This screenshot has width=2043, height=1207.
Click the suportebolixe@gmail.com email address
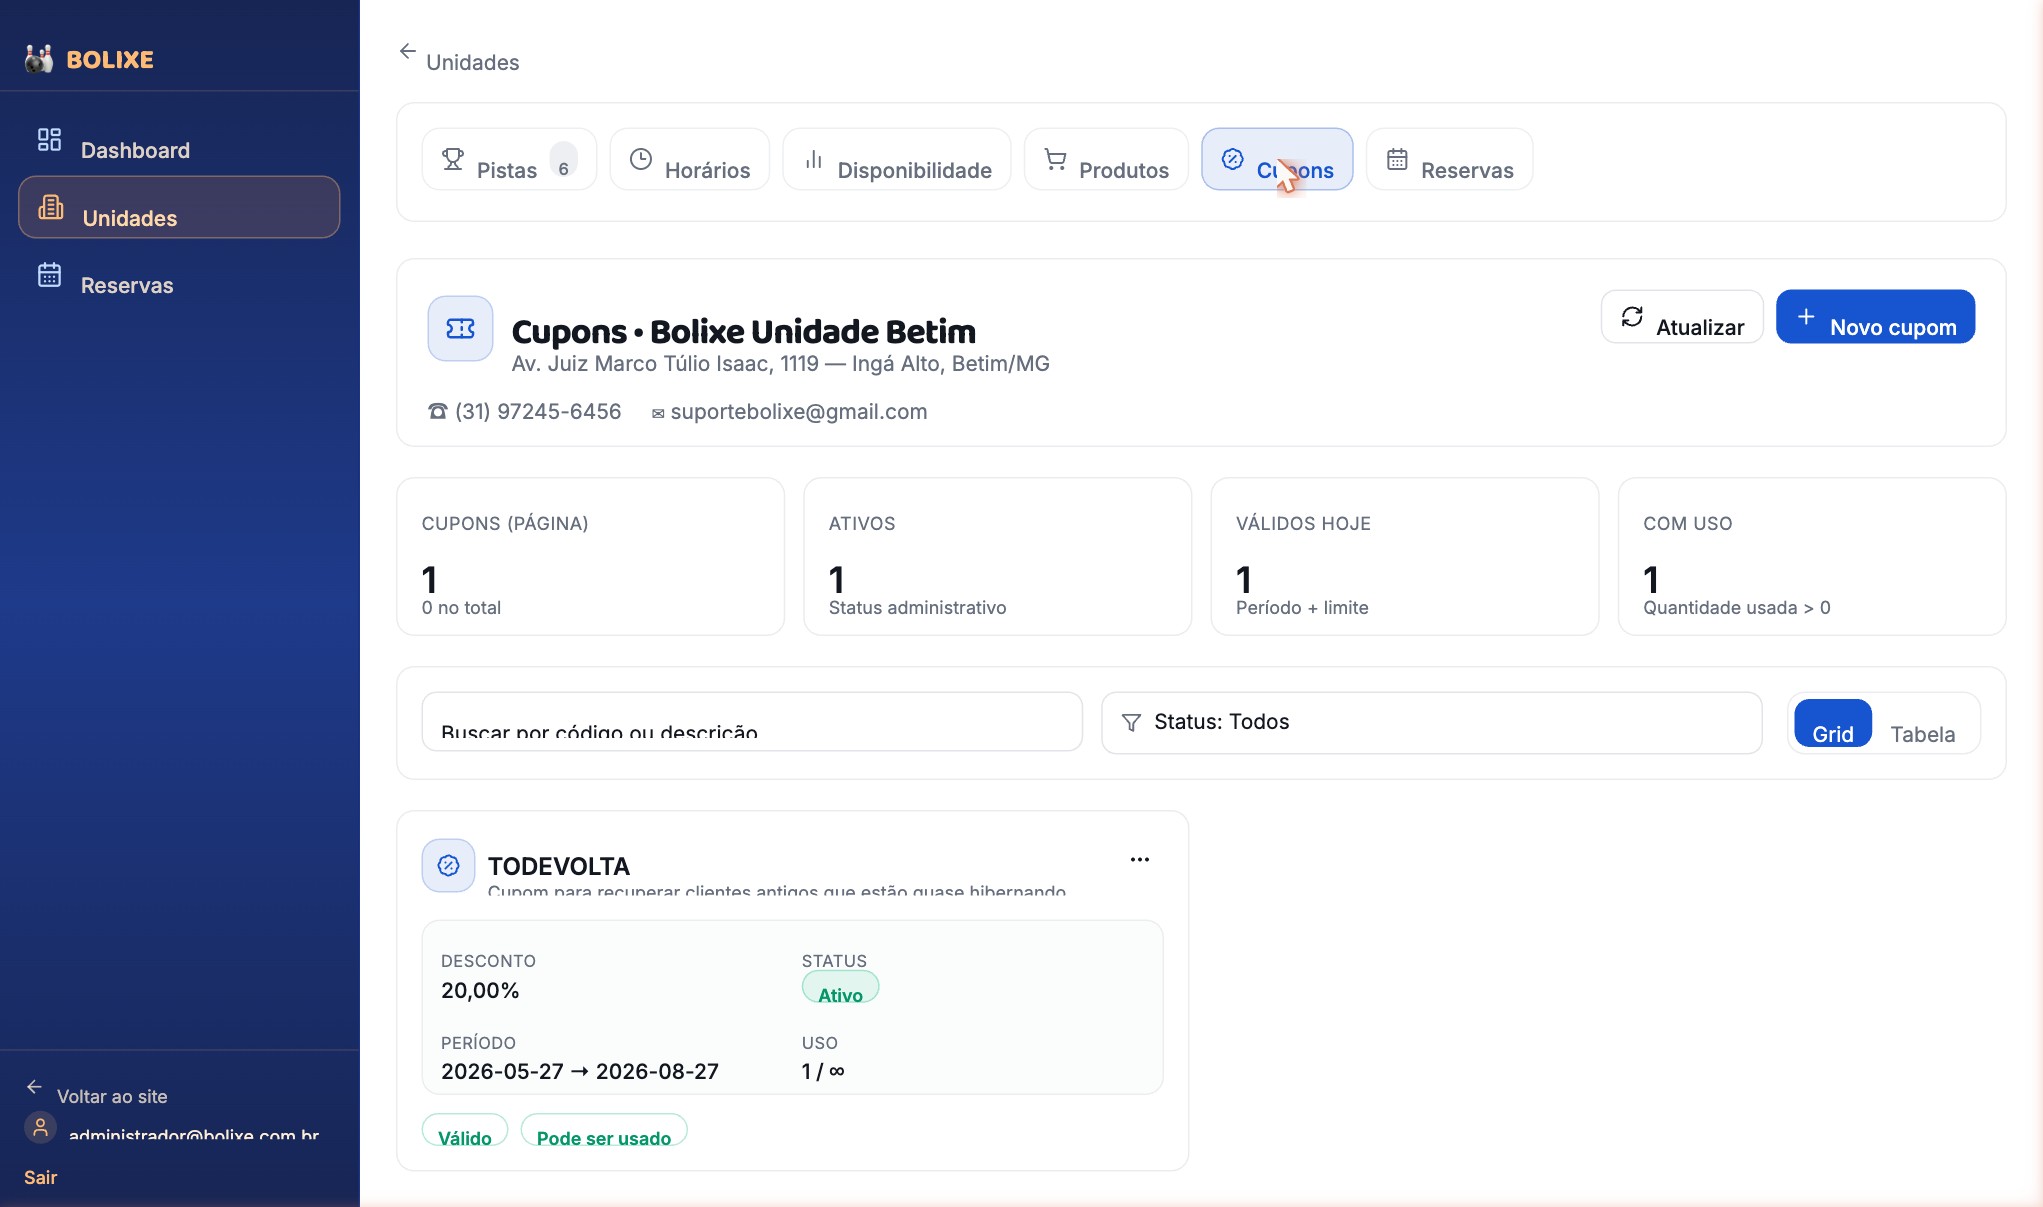coord(799,411)
